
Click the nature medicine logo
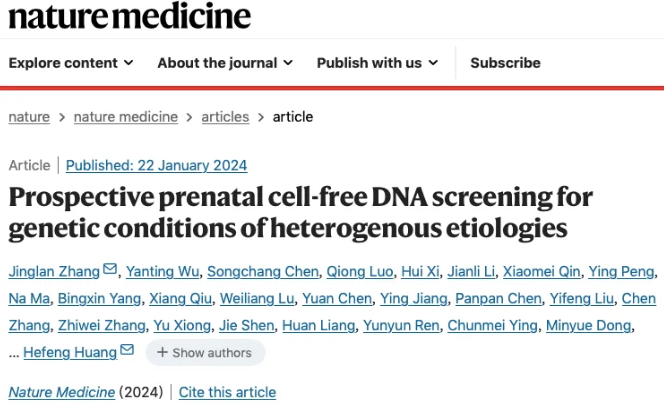[x=130, y=17]
